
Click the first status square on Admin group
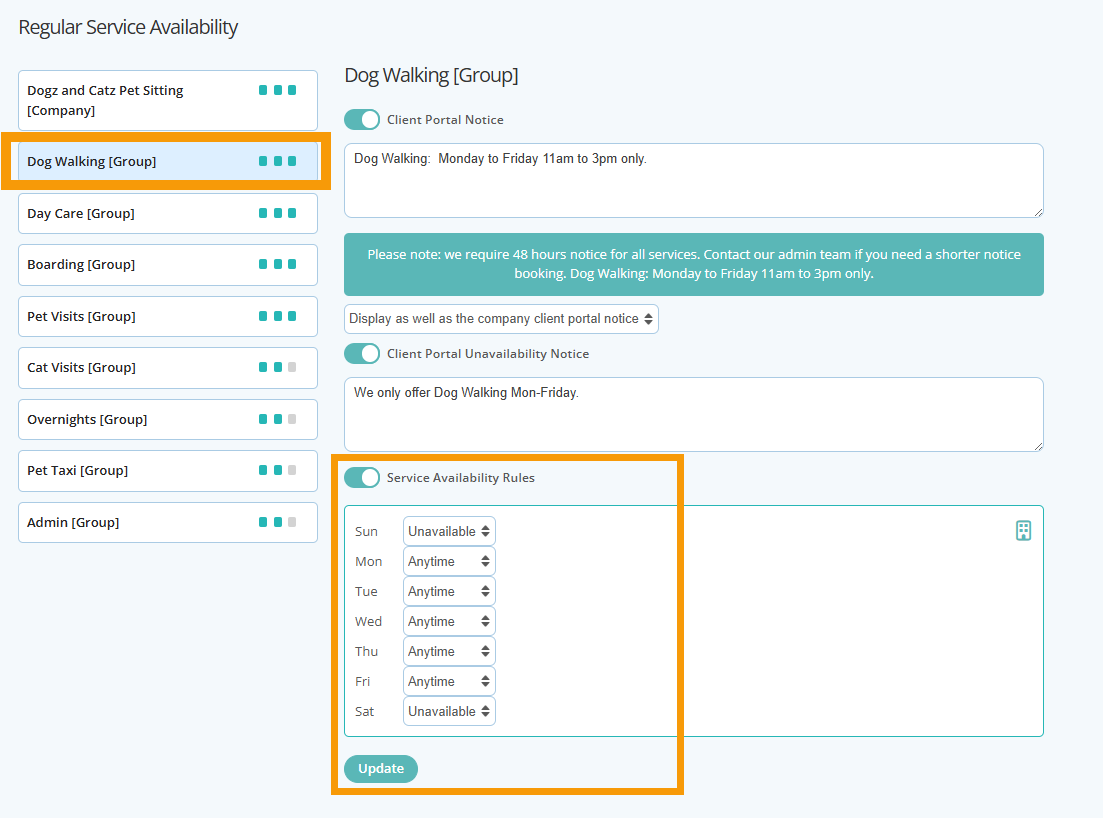(262, 521)
